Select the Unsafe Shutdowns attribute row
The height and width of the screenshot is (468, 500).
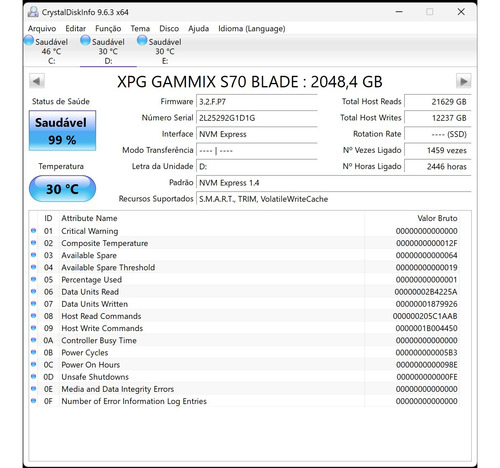tap(244, 377)
